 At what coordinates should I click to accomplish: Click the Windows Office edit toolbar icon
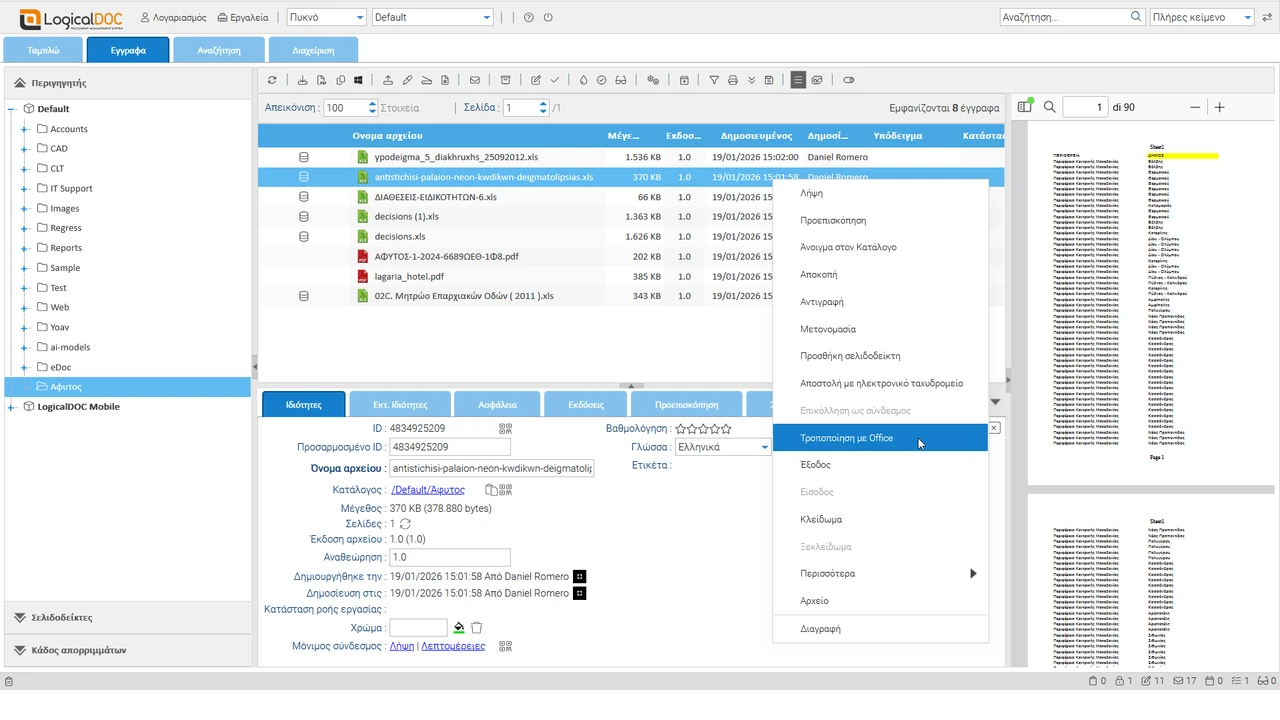point(359,80)
